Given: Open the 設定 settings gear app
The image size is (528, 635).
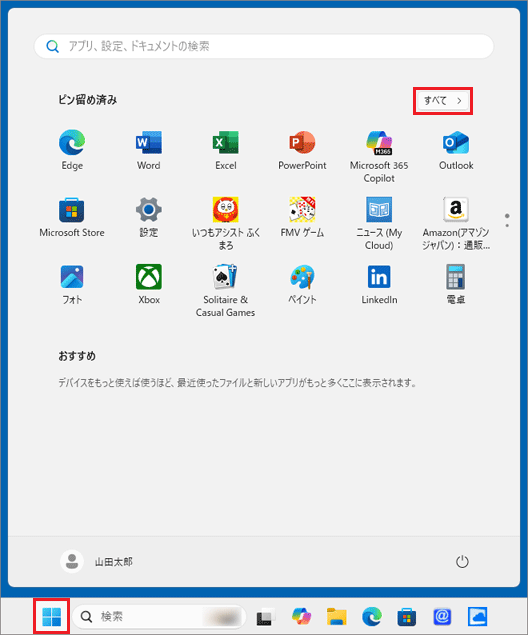Looking at the screenshot, I should 149,217.
